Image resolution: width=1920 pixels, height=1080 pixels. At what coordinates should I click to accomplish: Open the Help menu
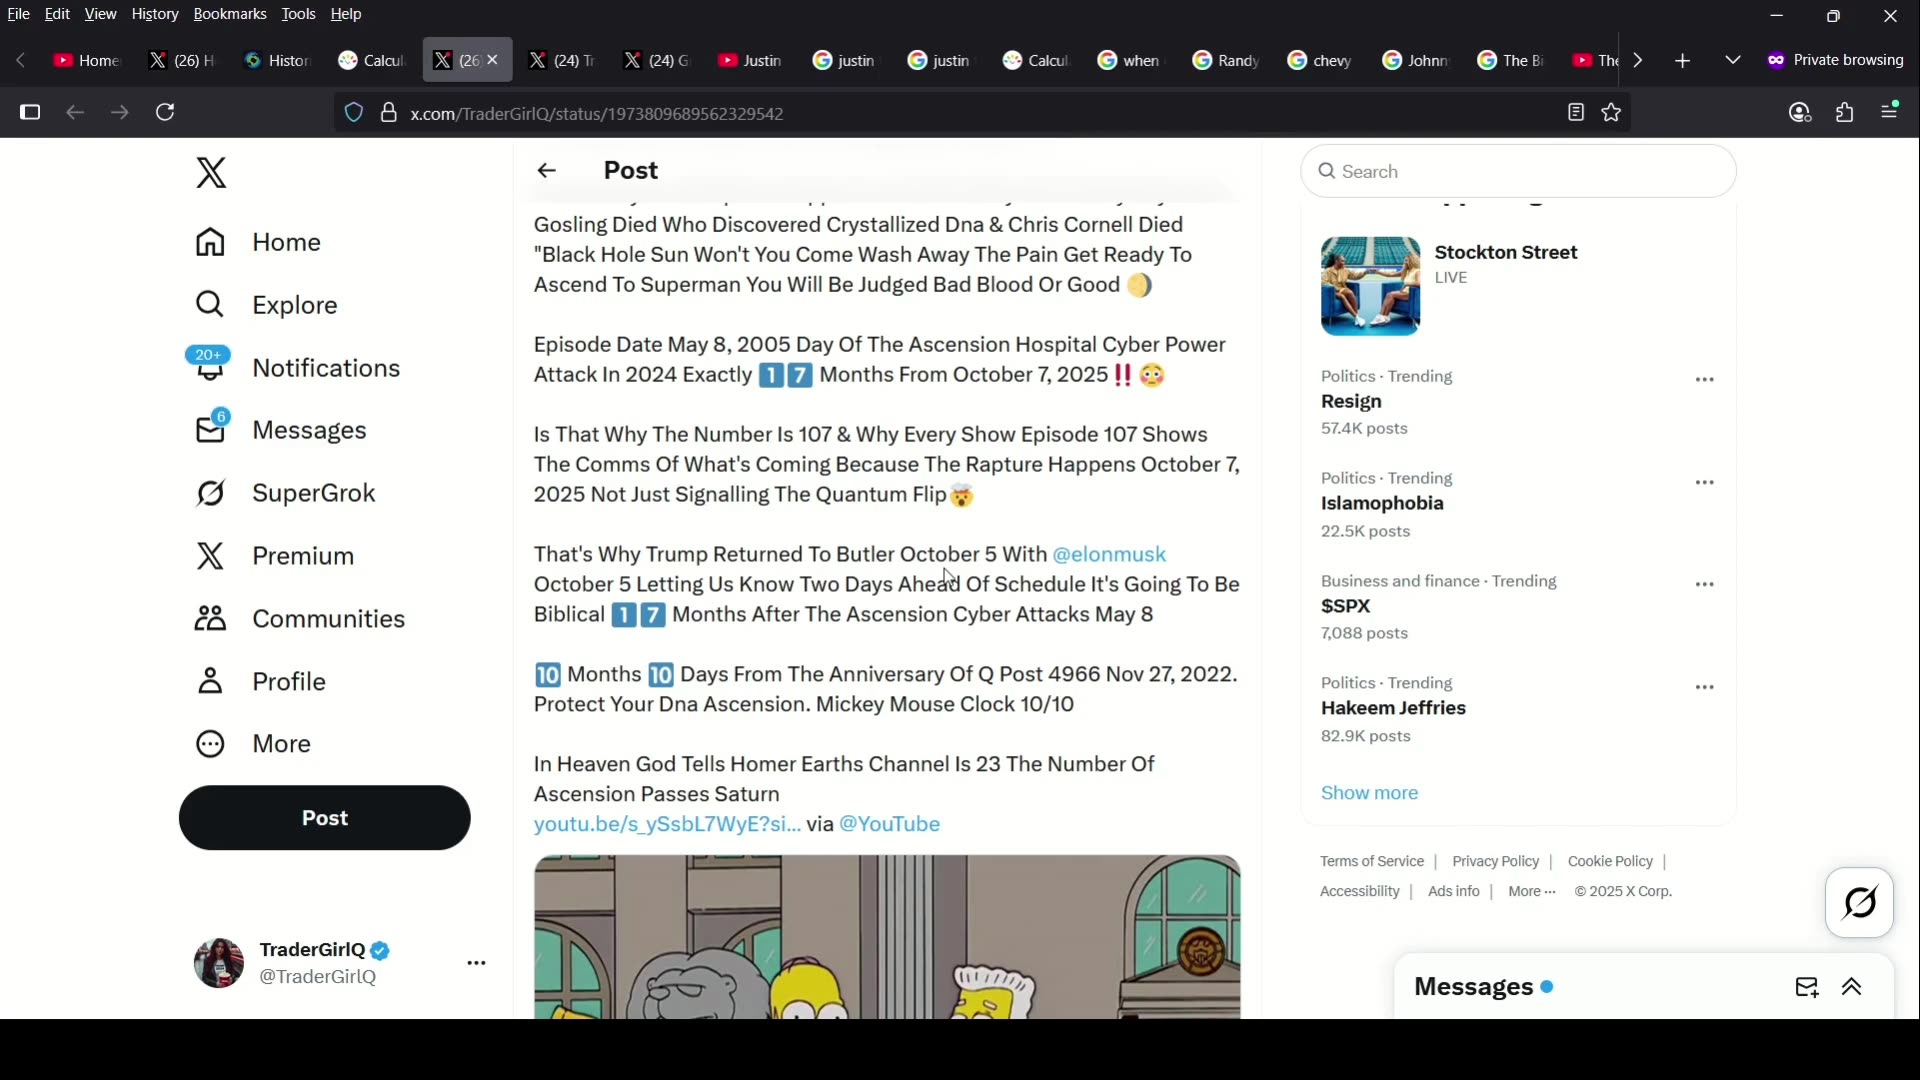point(347,15)
